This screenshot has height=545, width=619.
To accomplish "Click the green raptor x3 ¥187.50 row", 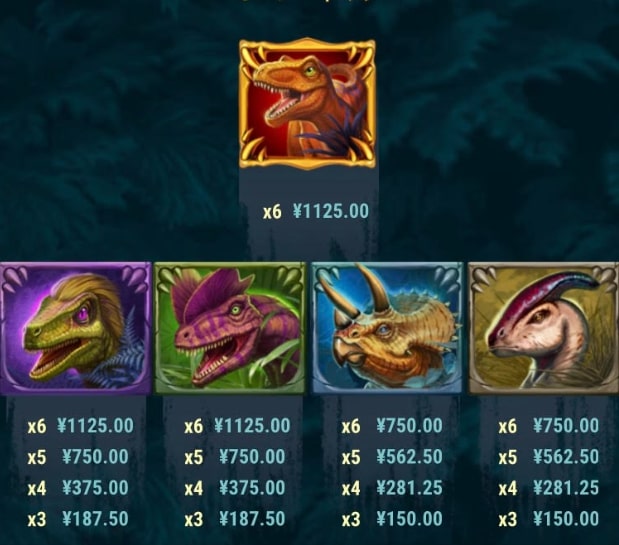I will 78,519.
